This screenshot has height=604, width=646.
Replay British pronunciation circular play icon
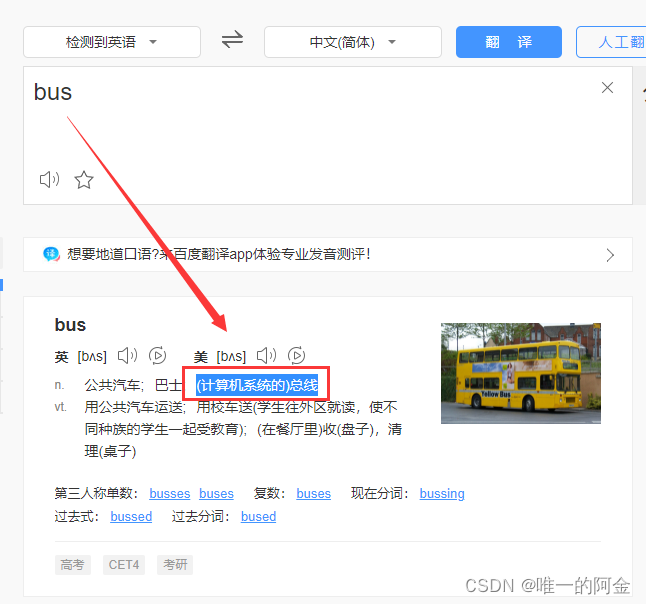pyautogui.click(x=157, y=355)
